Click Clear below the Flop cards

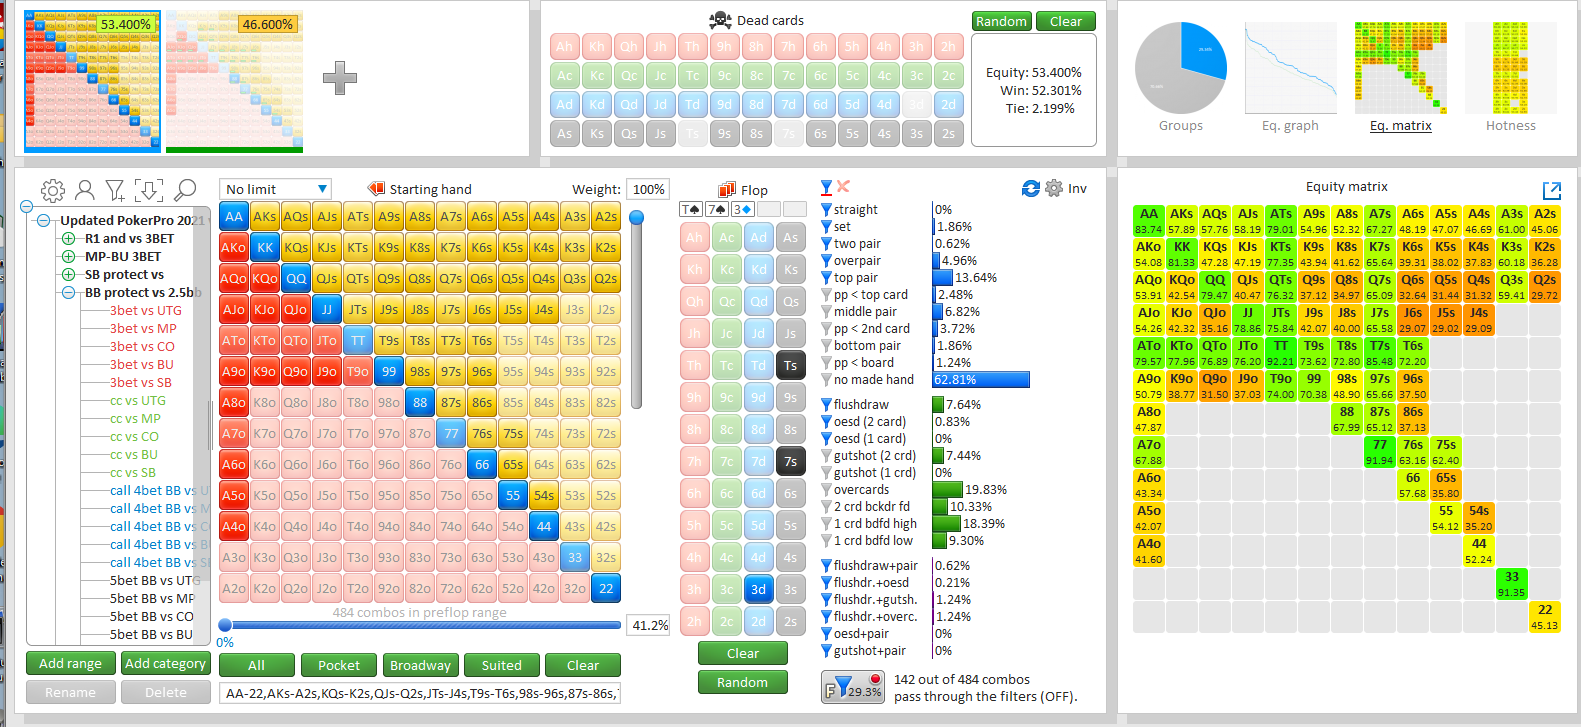point(742,653)
